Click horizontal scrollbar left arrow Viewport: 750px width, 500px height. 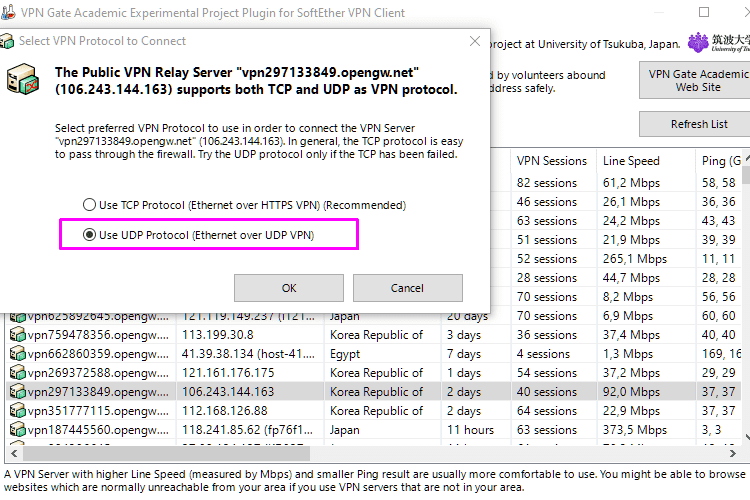[x=14, y=453]
